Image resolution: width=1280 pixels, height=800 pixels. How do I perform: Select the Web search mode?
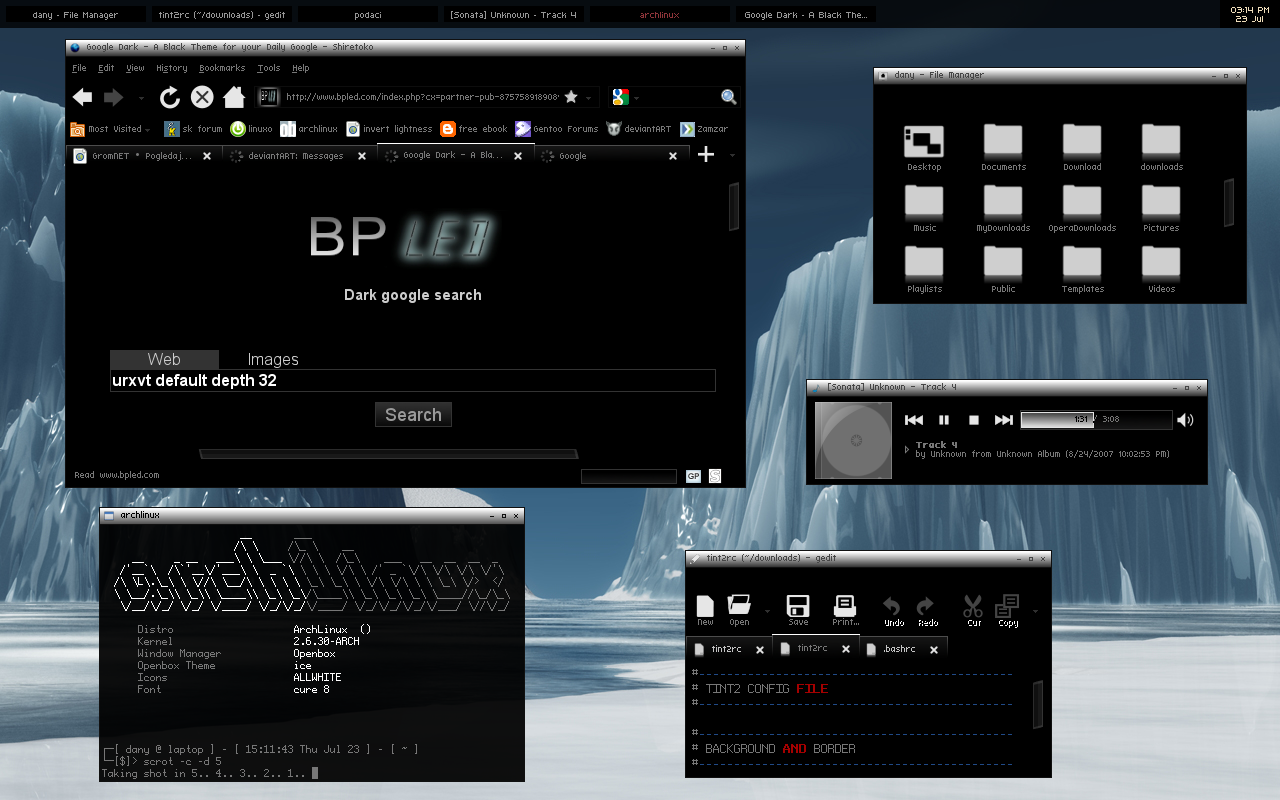pyautogui.click(x=164, y=359)
